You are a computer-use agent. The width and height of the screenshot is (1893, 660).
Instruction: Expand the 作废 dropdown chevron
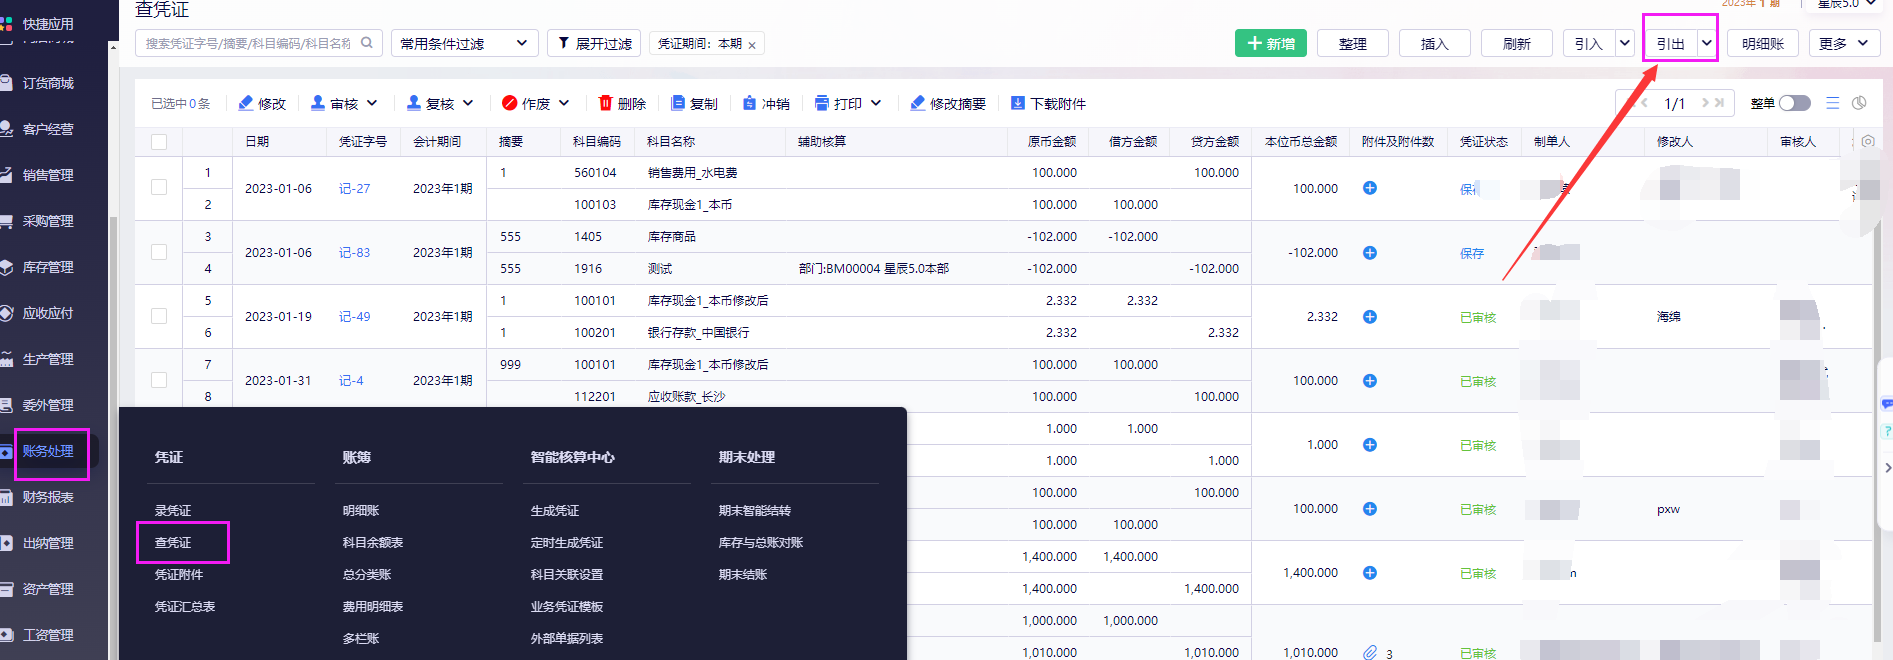click(x=564, y=103)
